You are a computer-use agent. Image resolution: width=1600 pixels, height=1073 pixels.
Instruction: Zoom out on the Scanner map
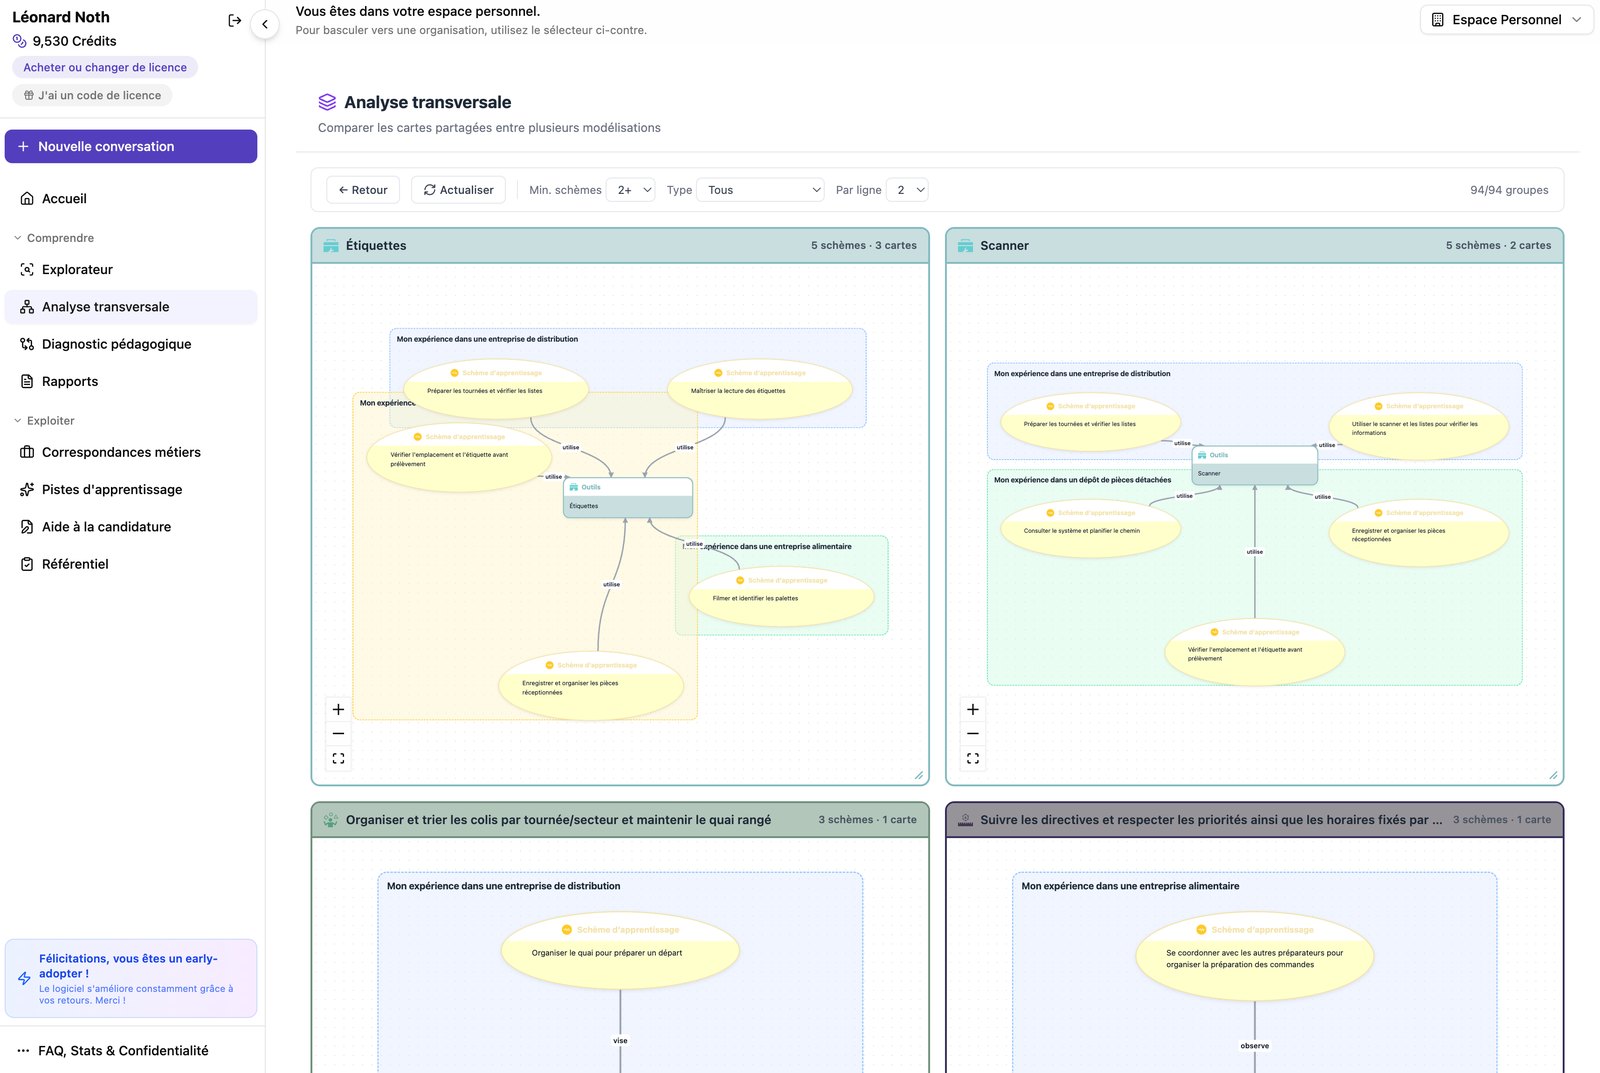(973, 734)
